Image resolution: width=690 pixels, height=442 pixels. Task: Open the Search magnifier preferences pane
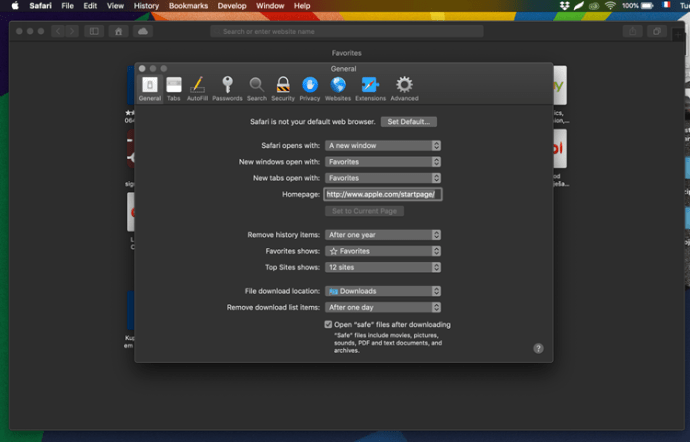(257, 89)
